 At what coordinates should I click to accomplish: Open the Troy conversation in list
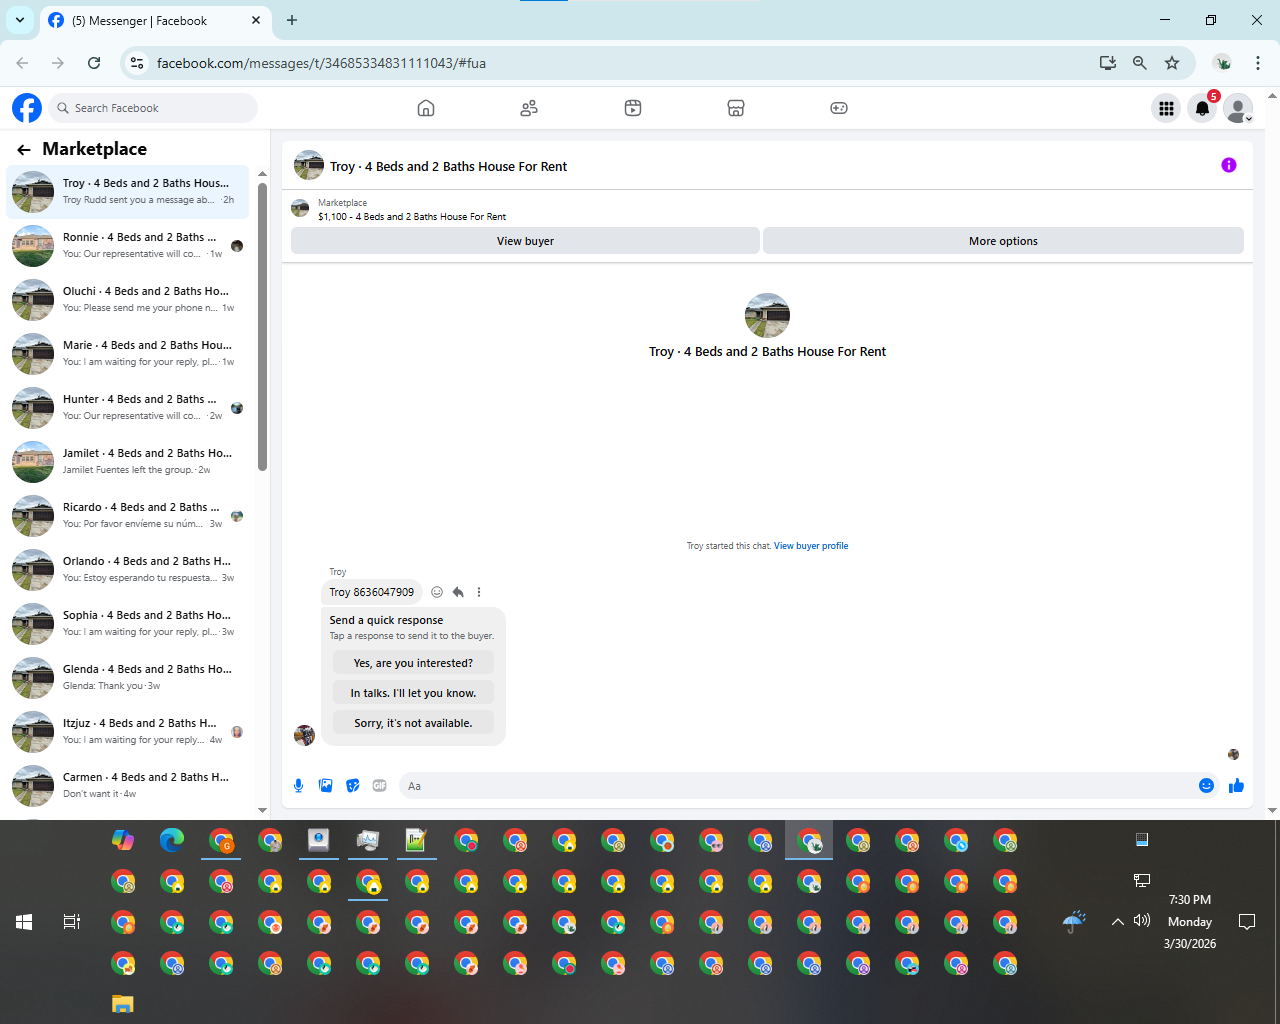pyautogui.click(x=128, y=192)
